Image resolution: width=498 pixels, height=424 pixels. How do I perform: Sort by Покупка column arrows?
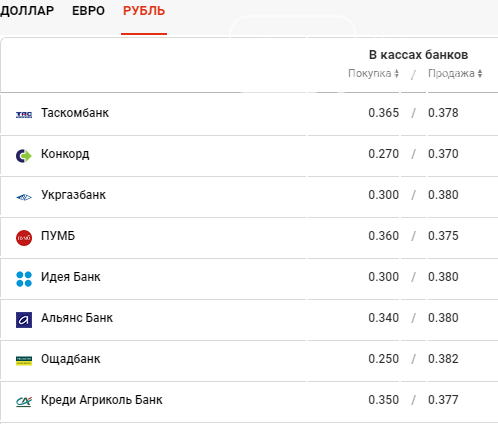point(396,73)
